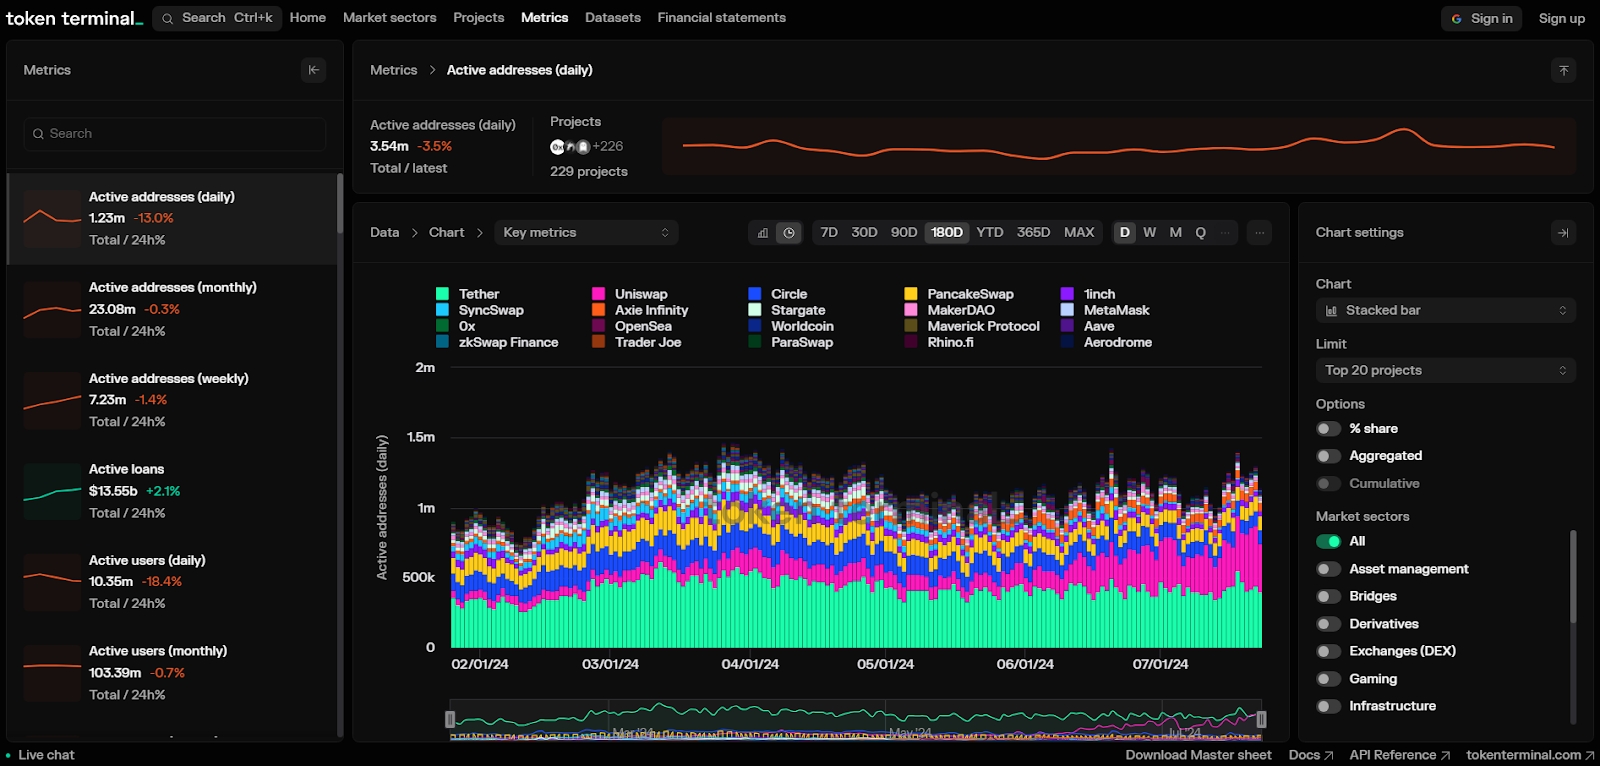Click the PancakeSwap legend color square

tap(911, 294)
